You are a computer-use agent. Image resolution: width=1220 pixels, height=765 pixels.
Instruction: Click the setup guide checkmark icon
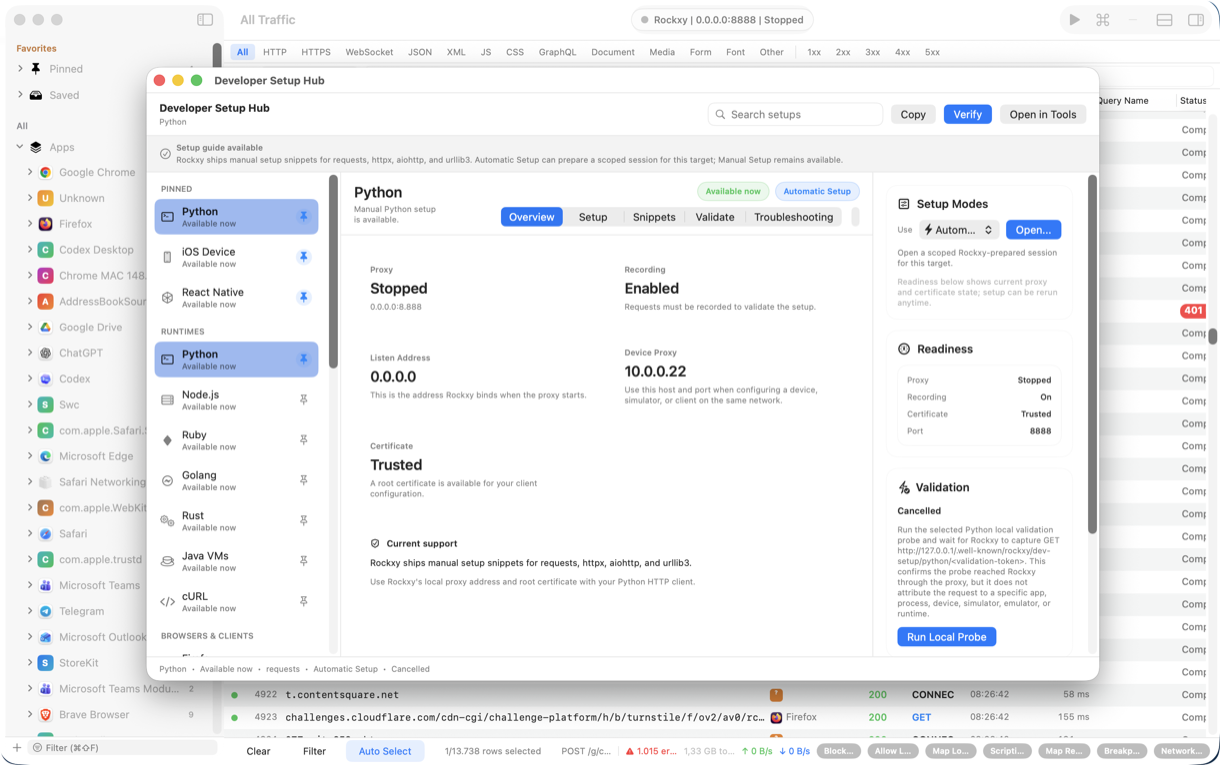pos(165,154)
